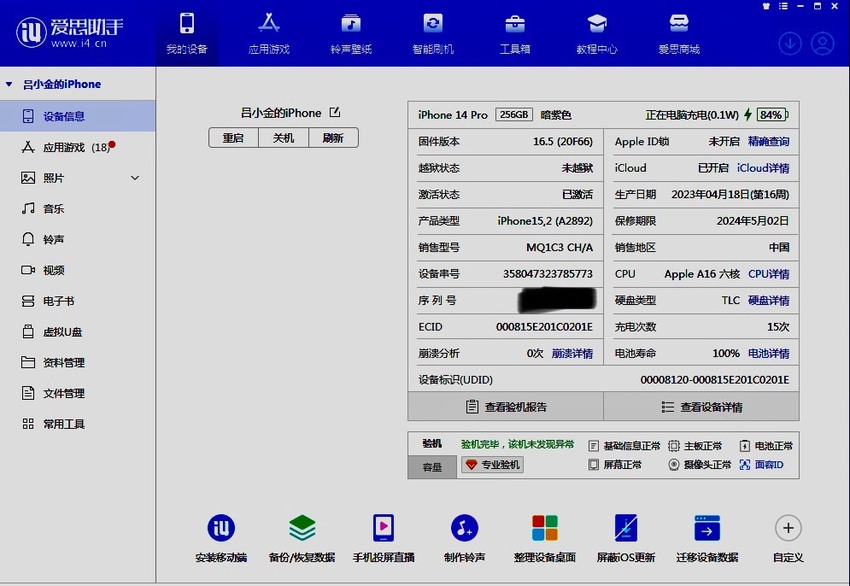Edit the device name icon
The image size is (850, 586).
pos(335,112)
